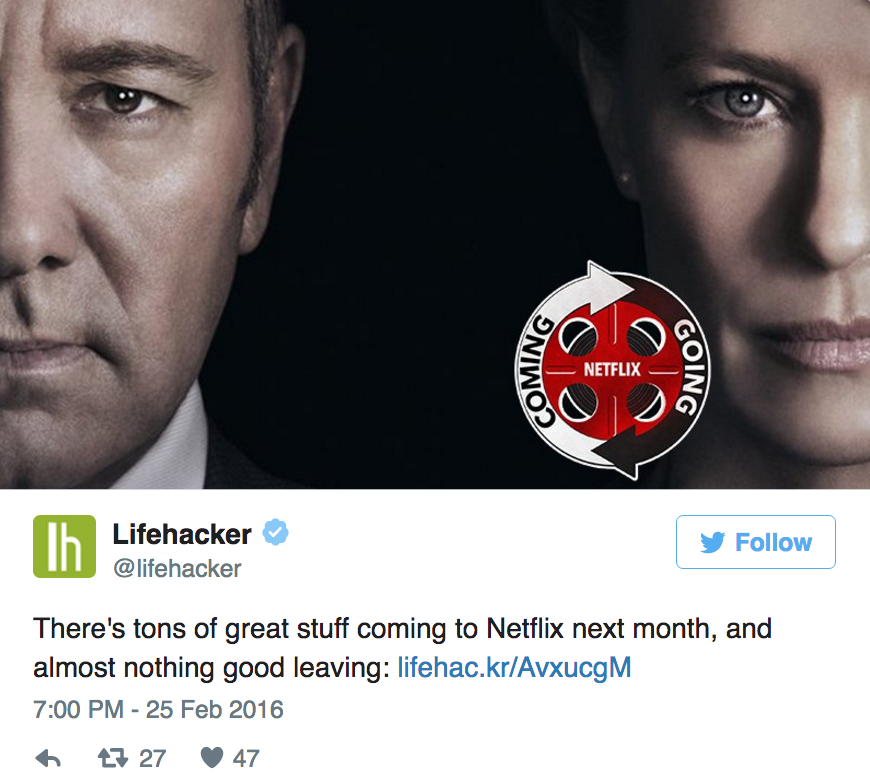Retweet using the retweet arrows icon
This screenshot has width=870, height=778.
click(x=113, y=758)
